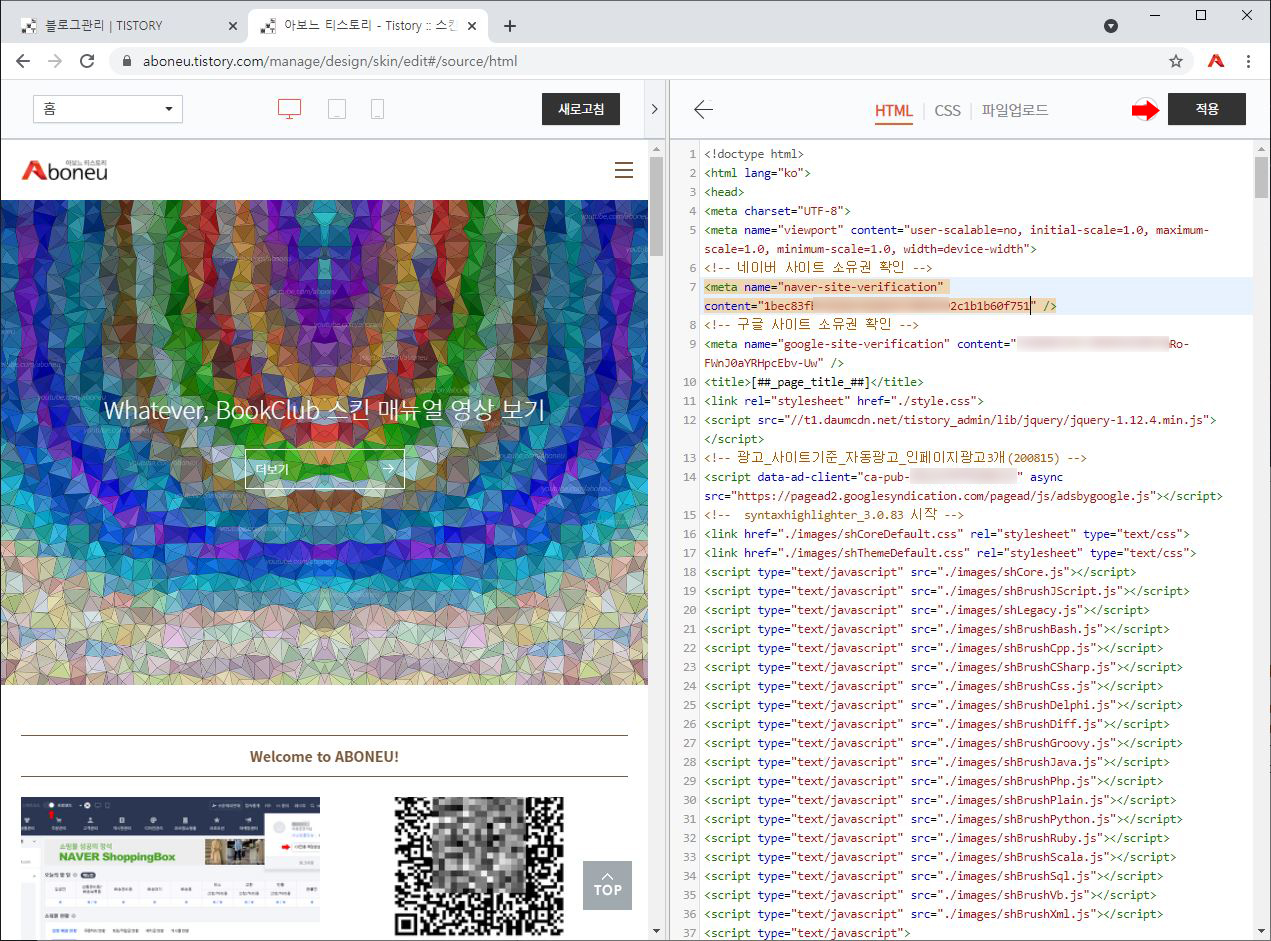Click the line with <!doctype html>
Image resolution: width=1271 pixels, height=941 pixels.
tap(754, 154)
